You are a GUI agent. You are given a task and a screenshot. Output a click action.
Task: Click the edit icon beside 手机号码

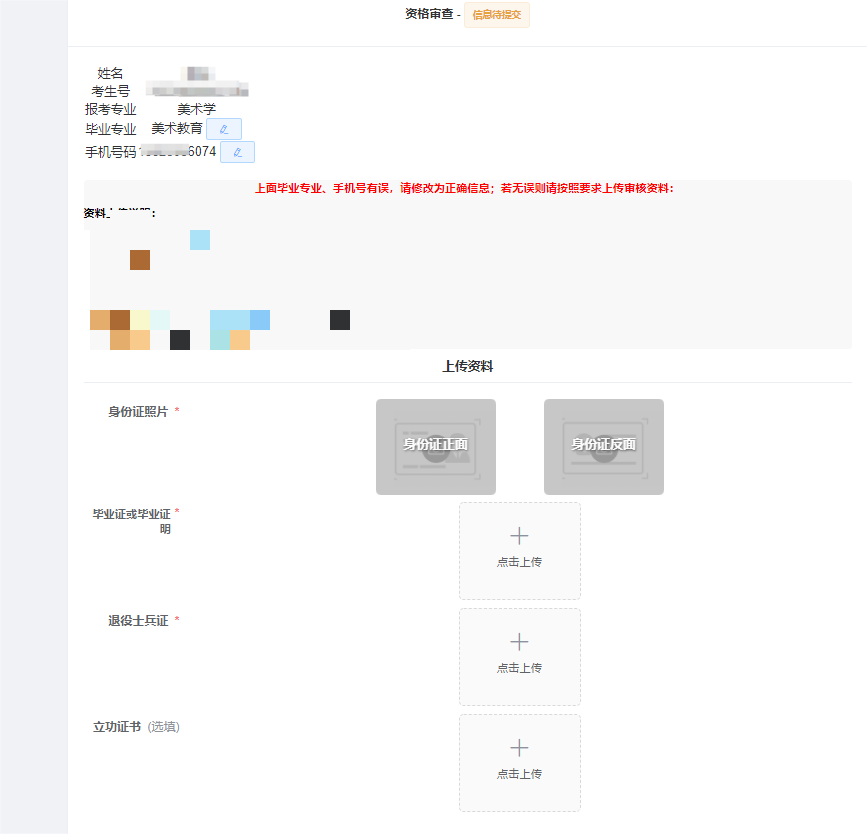237,152
